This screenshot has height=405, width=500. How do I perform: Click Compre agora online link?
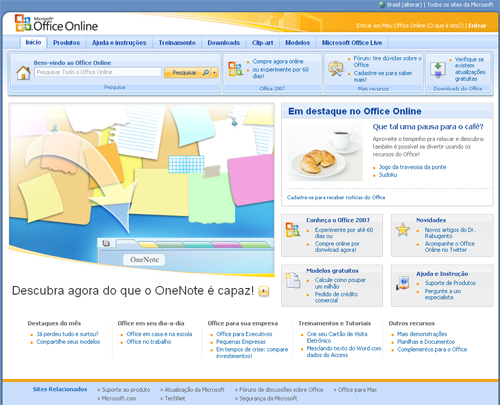click(278, 61)
